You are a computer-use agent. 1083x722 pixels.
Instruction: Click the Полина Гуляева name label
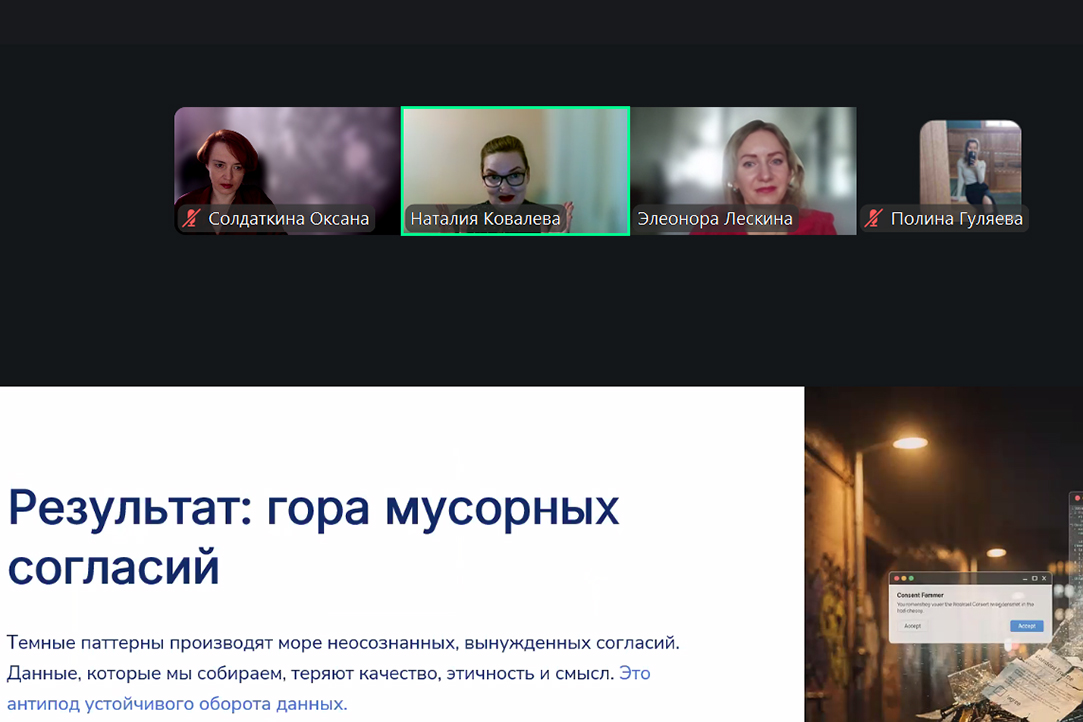(x=956, y=218)
